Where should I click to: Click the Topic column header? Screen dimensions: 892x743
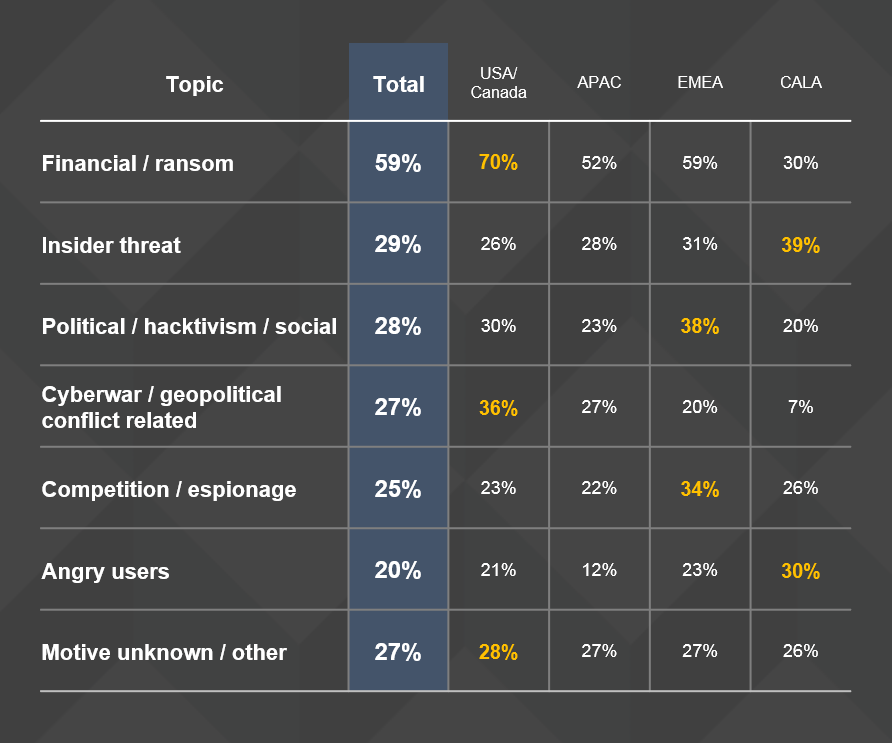pos(195,84)
